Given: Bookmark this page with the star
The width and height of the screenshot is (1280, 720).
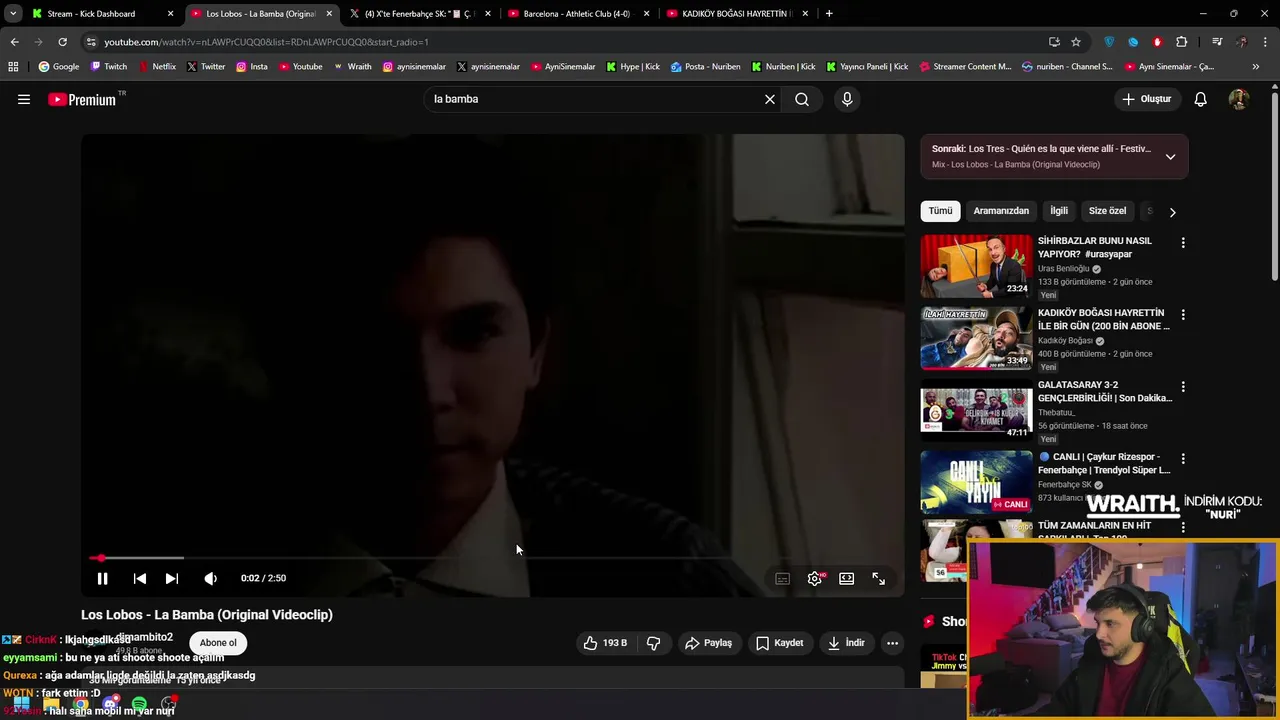Looking at the screenshot, I should [1076, 42].
